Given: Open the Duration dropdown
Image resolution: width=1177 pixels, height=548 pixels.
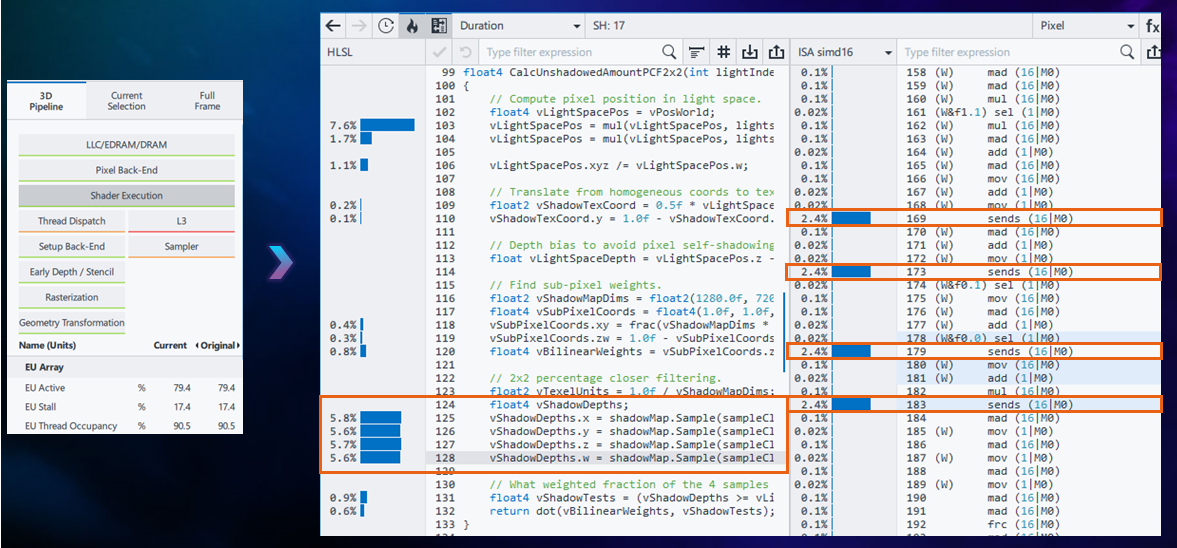Looking at the screenshot, I should pyautogui.click(x=518, y=26).
